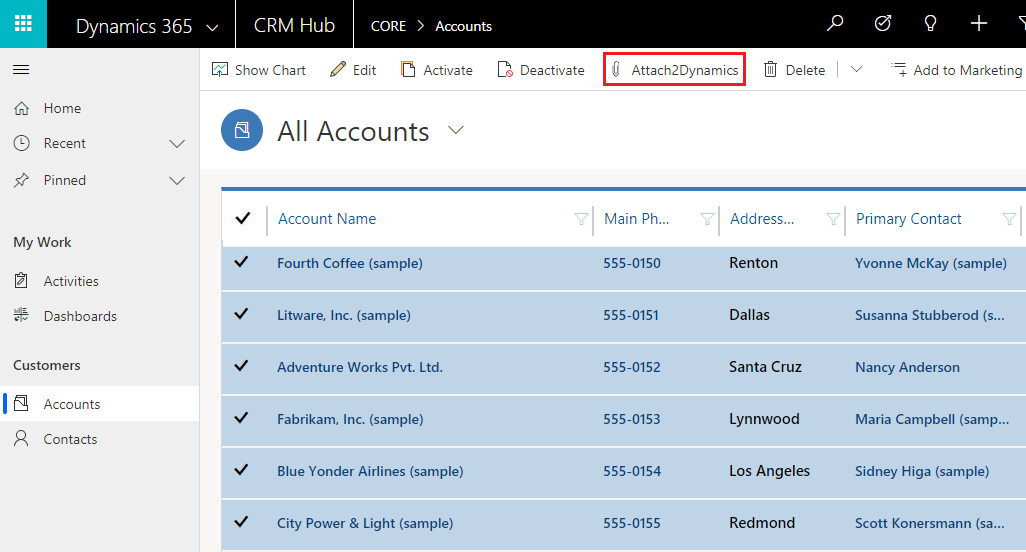
Task: Click the Recent clock icon
Action: 22,143
